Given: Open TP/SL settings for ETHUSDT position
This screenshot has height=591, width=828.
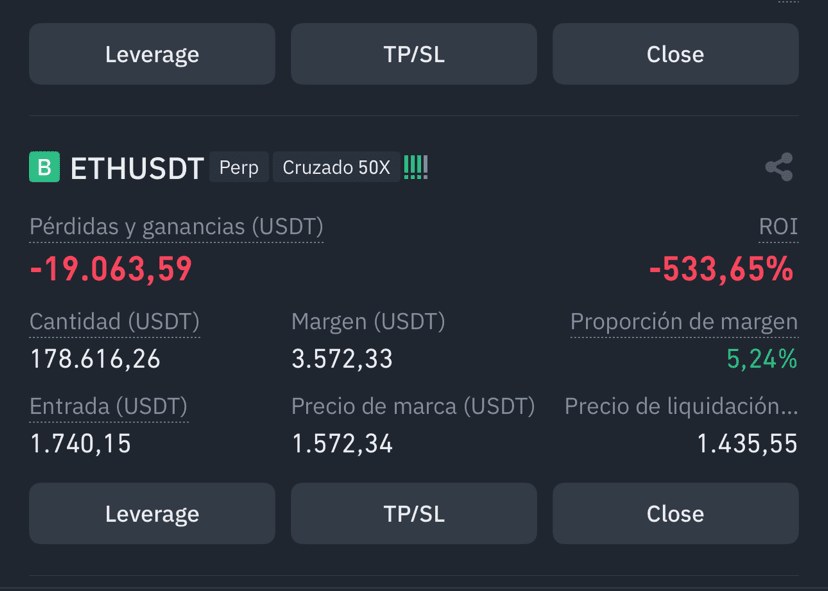Looking at the screenshot, I should coord(414,513).
